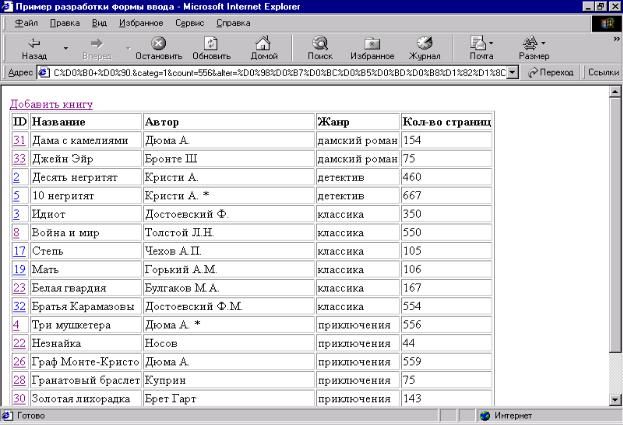
Task: Open book ID 22 link
Action: coord(19,343)
